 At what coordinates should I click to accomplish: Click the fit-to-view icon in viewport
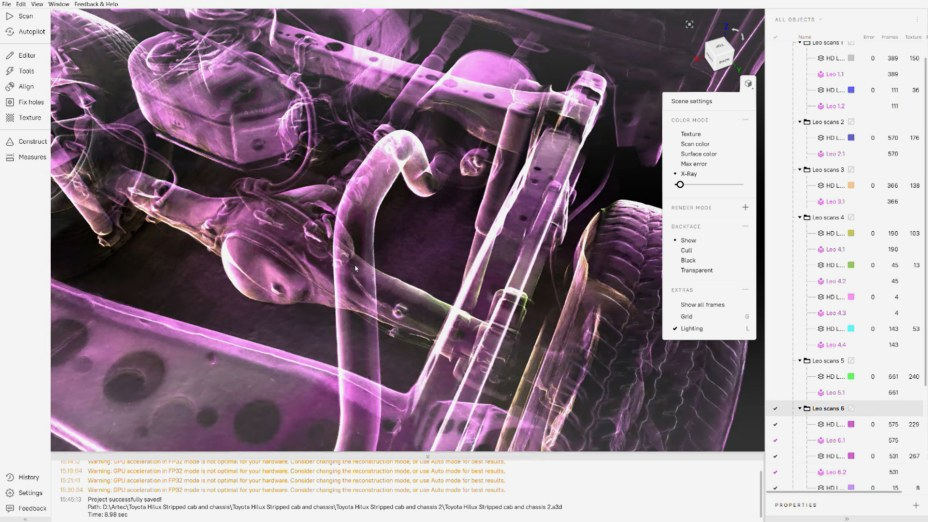point(690,24)
